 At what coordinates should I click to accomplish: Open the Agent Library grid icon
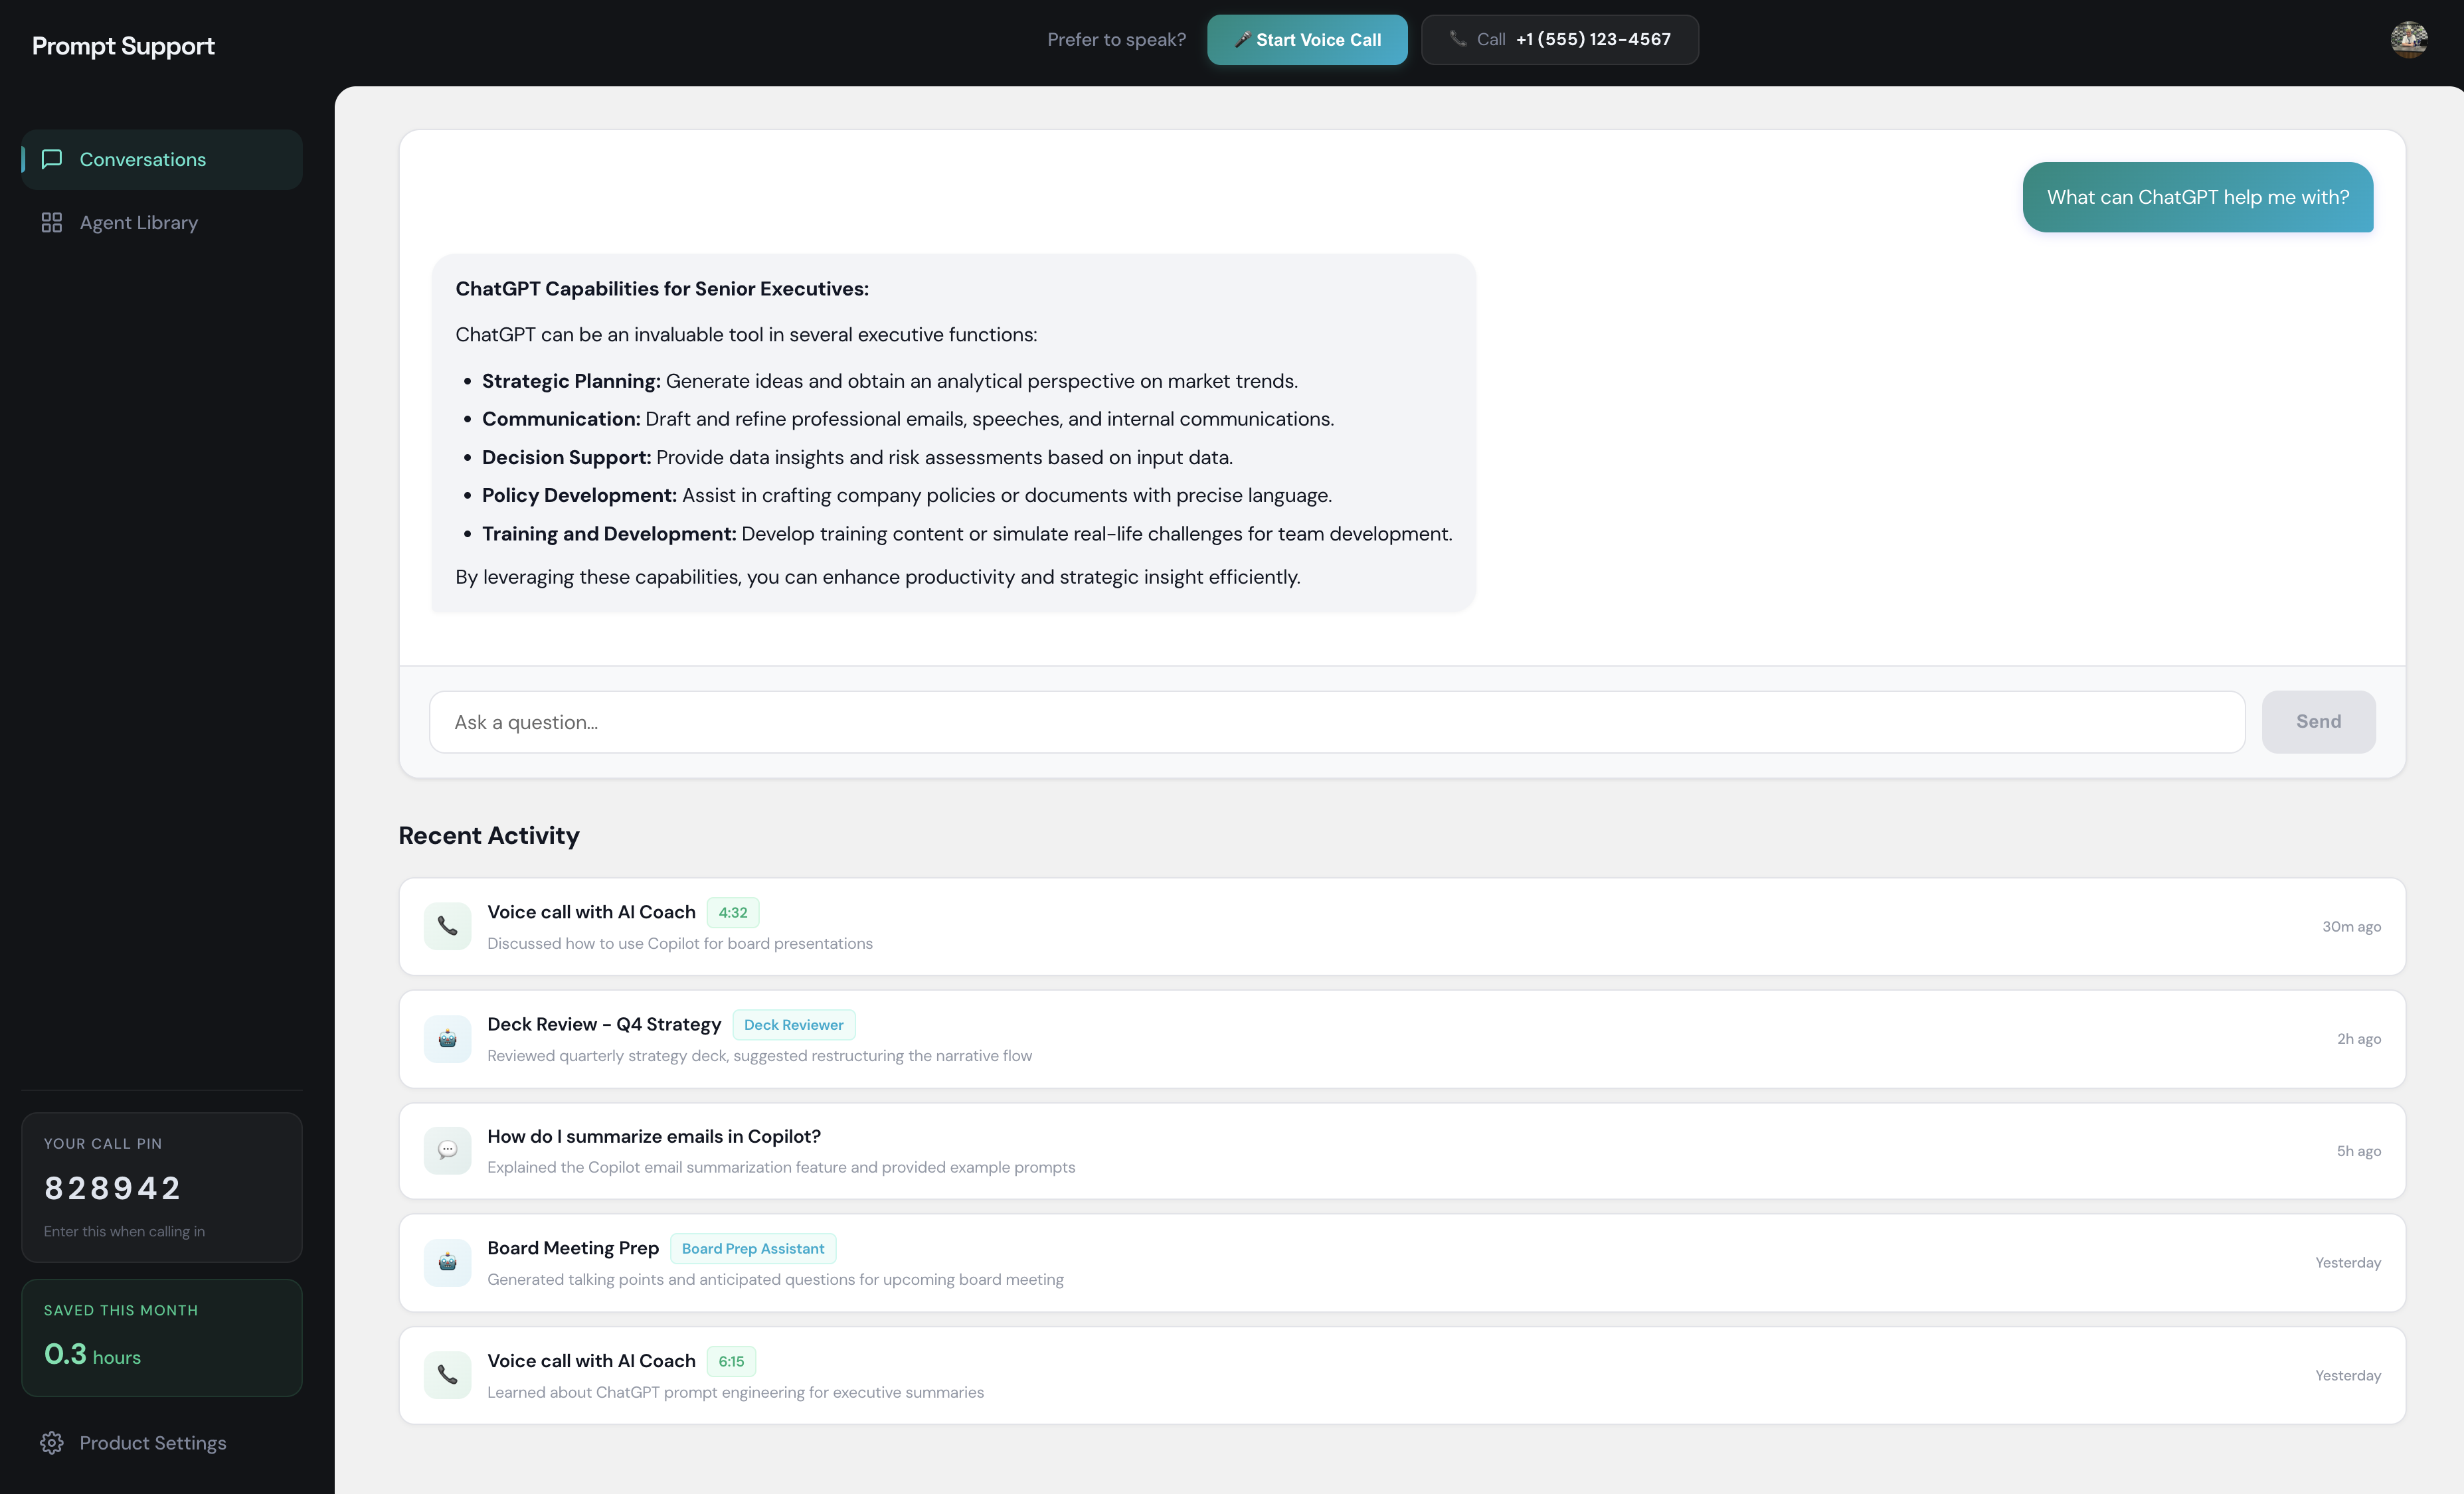(52, 222)
